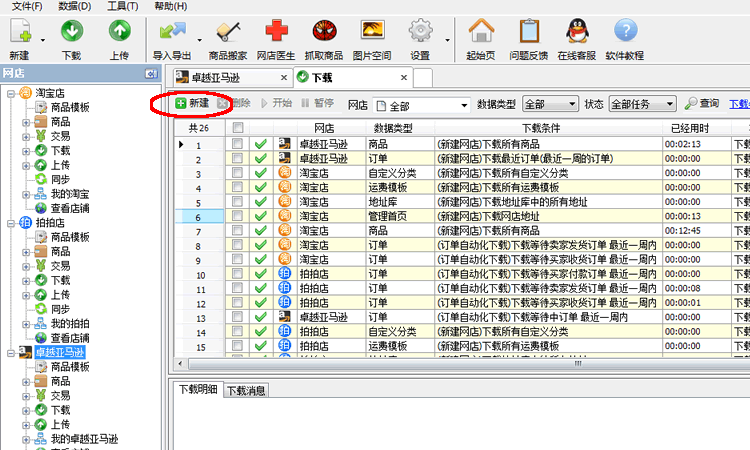Viewport: 750px width, 450px height.
Task: Check the checkbox in row 6
Action: pos(237,216)
